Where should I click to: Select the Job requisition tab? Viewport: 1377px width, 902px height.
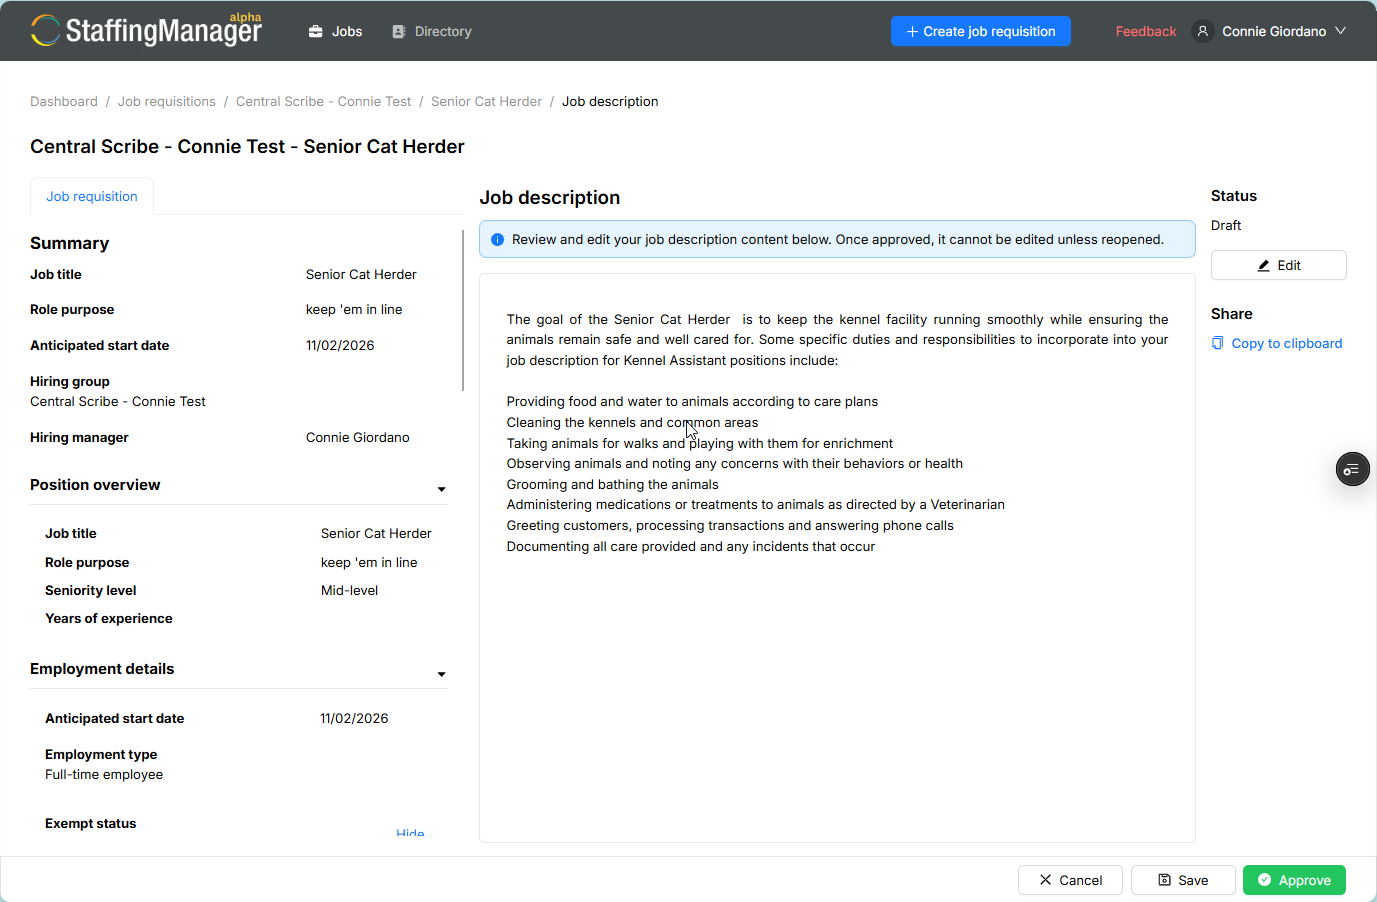pos(92,196)
